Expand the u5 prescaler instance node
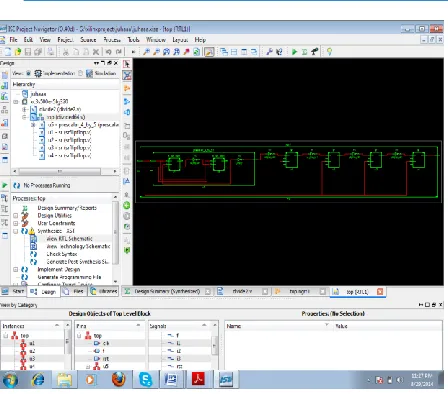The image size is (448, 394). point(33,125)
